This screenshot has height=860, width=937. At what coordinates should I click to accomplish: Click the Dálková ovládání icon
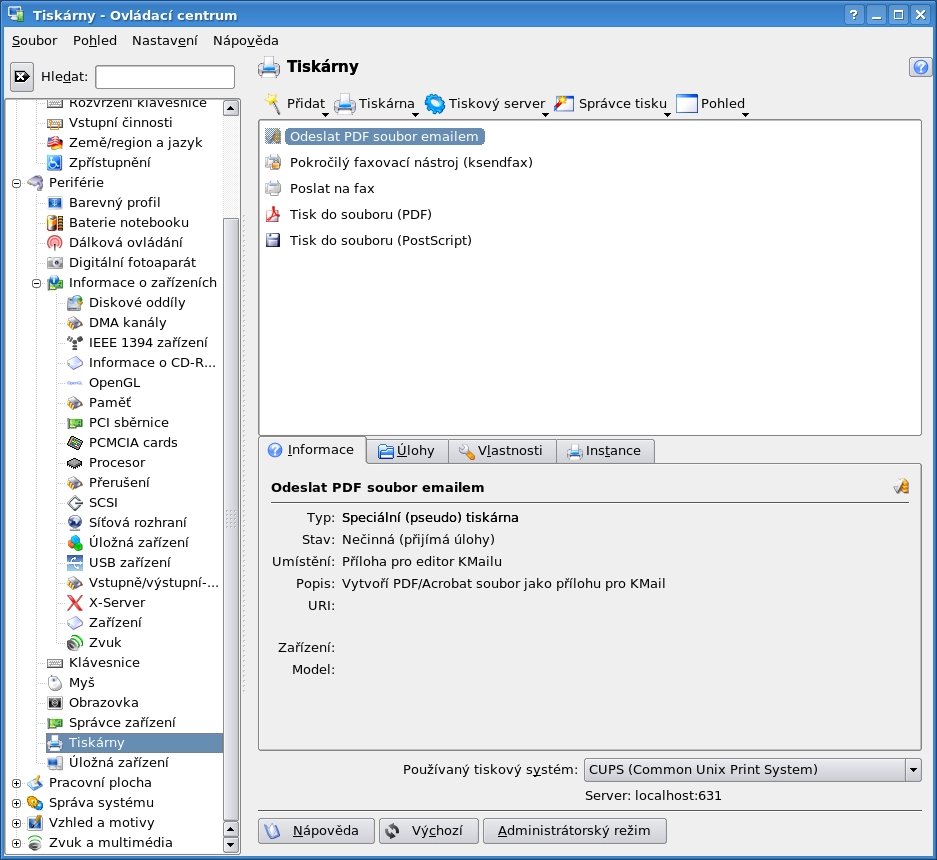pyautogui.click(x=55, y=243)
